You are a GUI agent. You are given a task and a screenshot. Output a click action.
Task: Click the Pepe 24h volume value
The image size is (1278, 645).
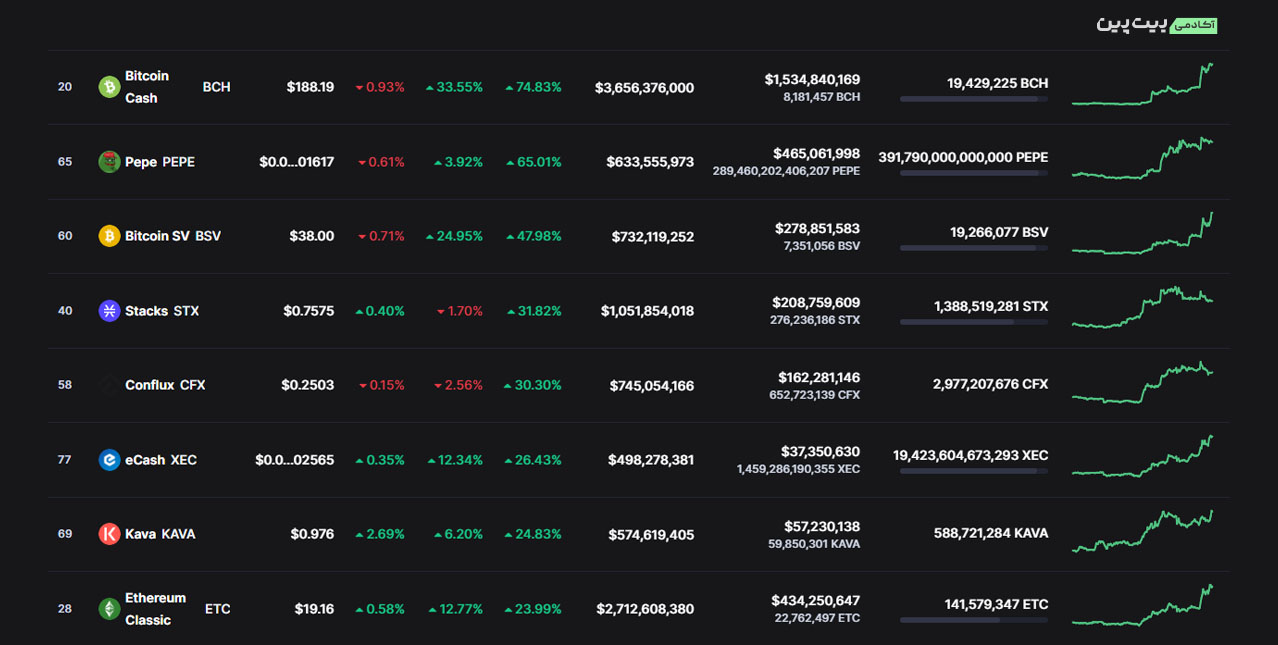click(x=816, y=153)
